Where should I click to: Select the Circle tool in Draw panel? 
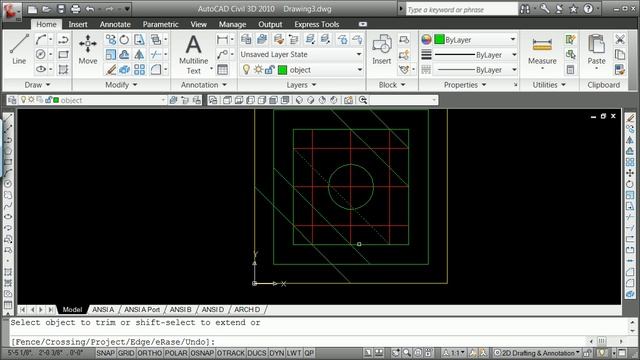tap(40, 54)
